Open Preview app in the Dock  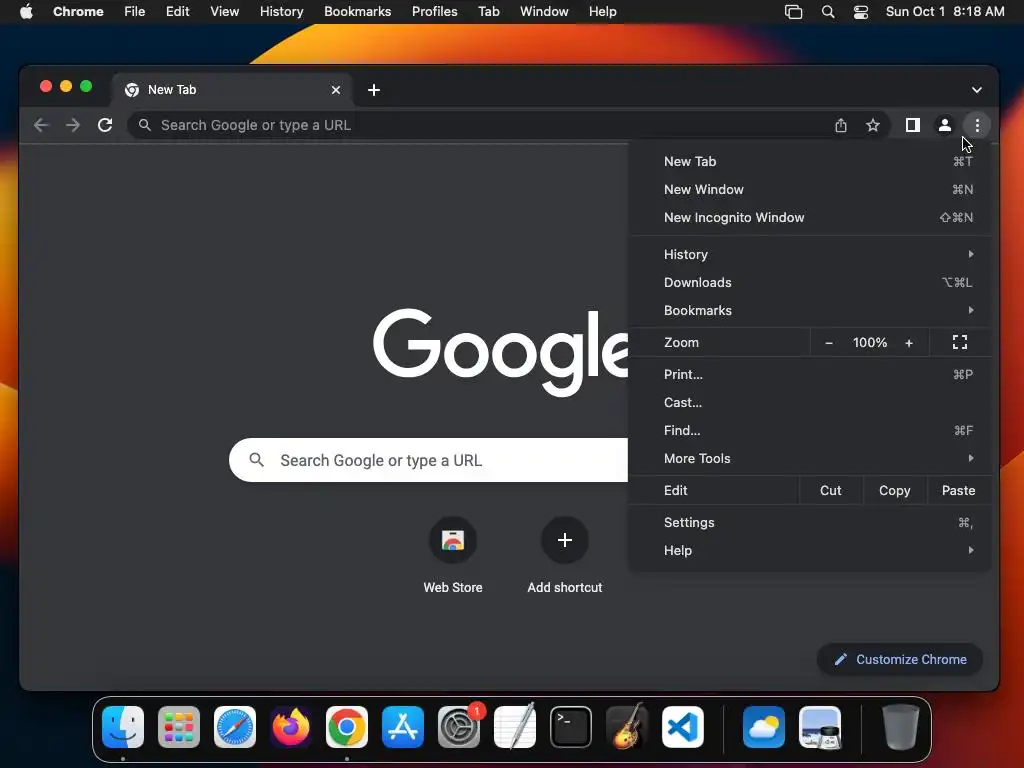pyautogui.click(x=820, y=727)
